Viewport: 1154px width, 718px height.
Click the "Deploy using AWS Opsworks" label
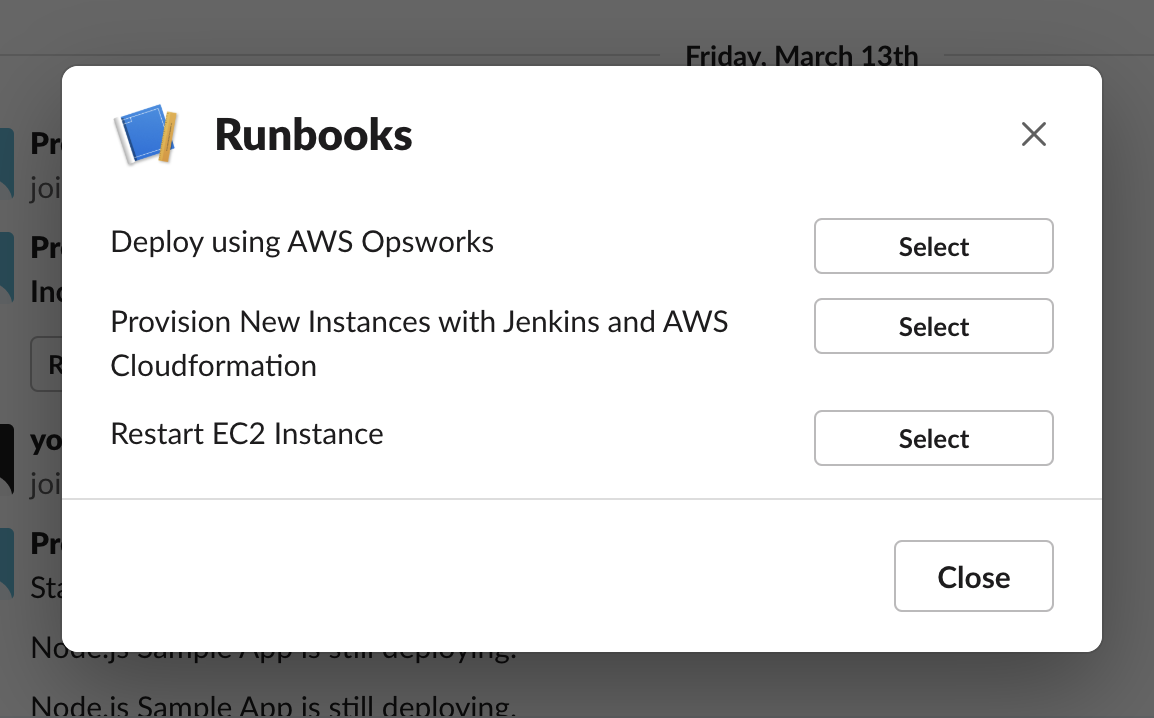click(302, 242)
